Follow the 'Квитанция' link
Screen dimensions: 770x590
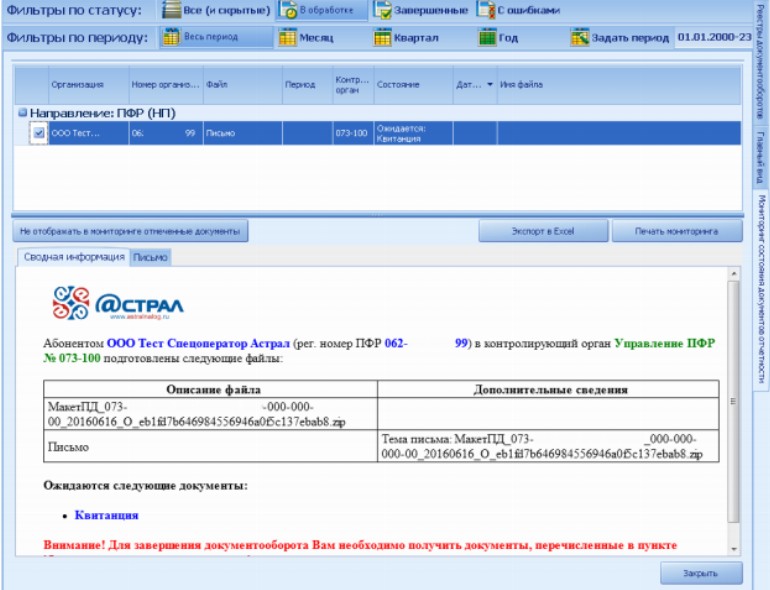[x=106, y=515]
